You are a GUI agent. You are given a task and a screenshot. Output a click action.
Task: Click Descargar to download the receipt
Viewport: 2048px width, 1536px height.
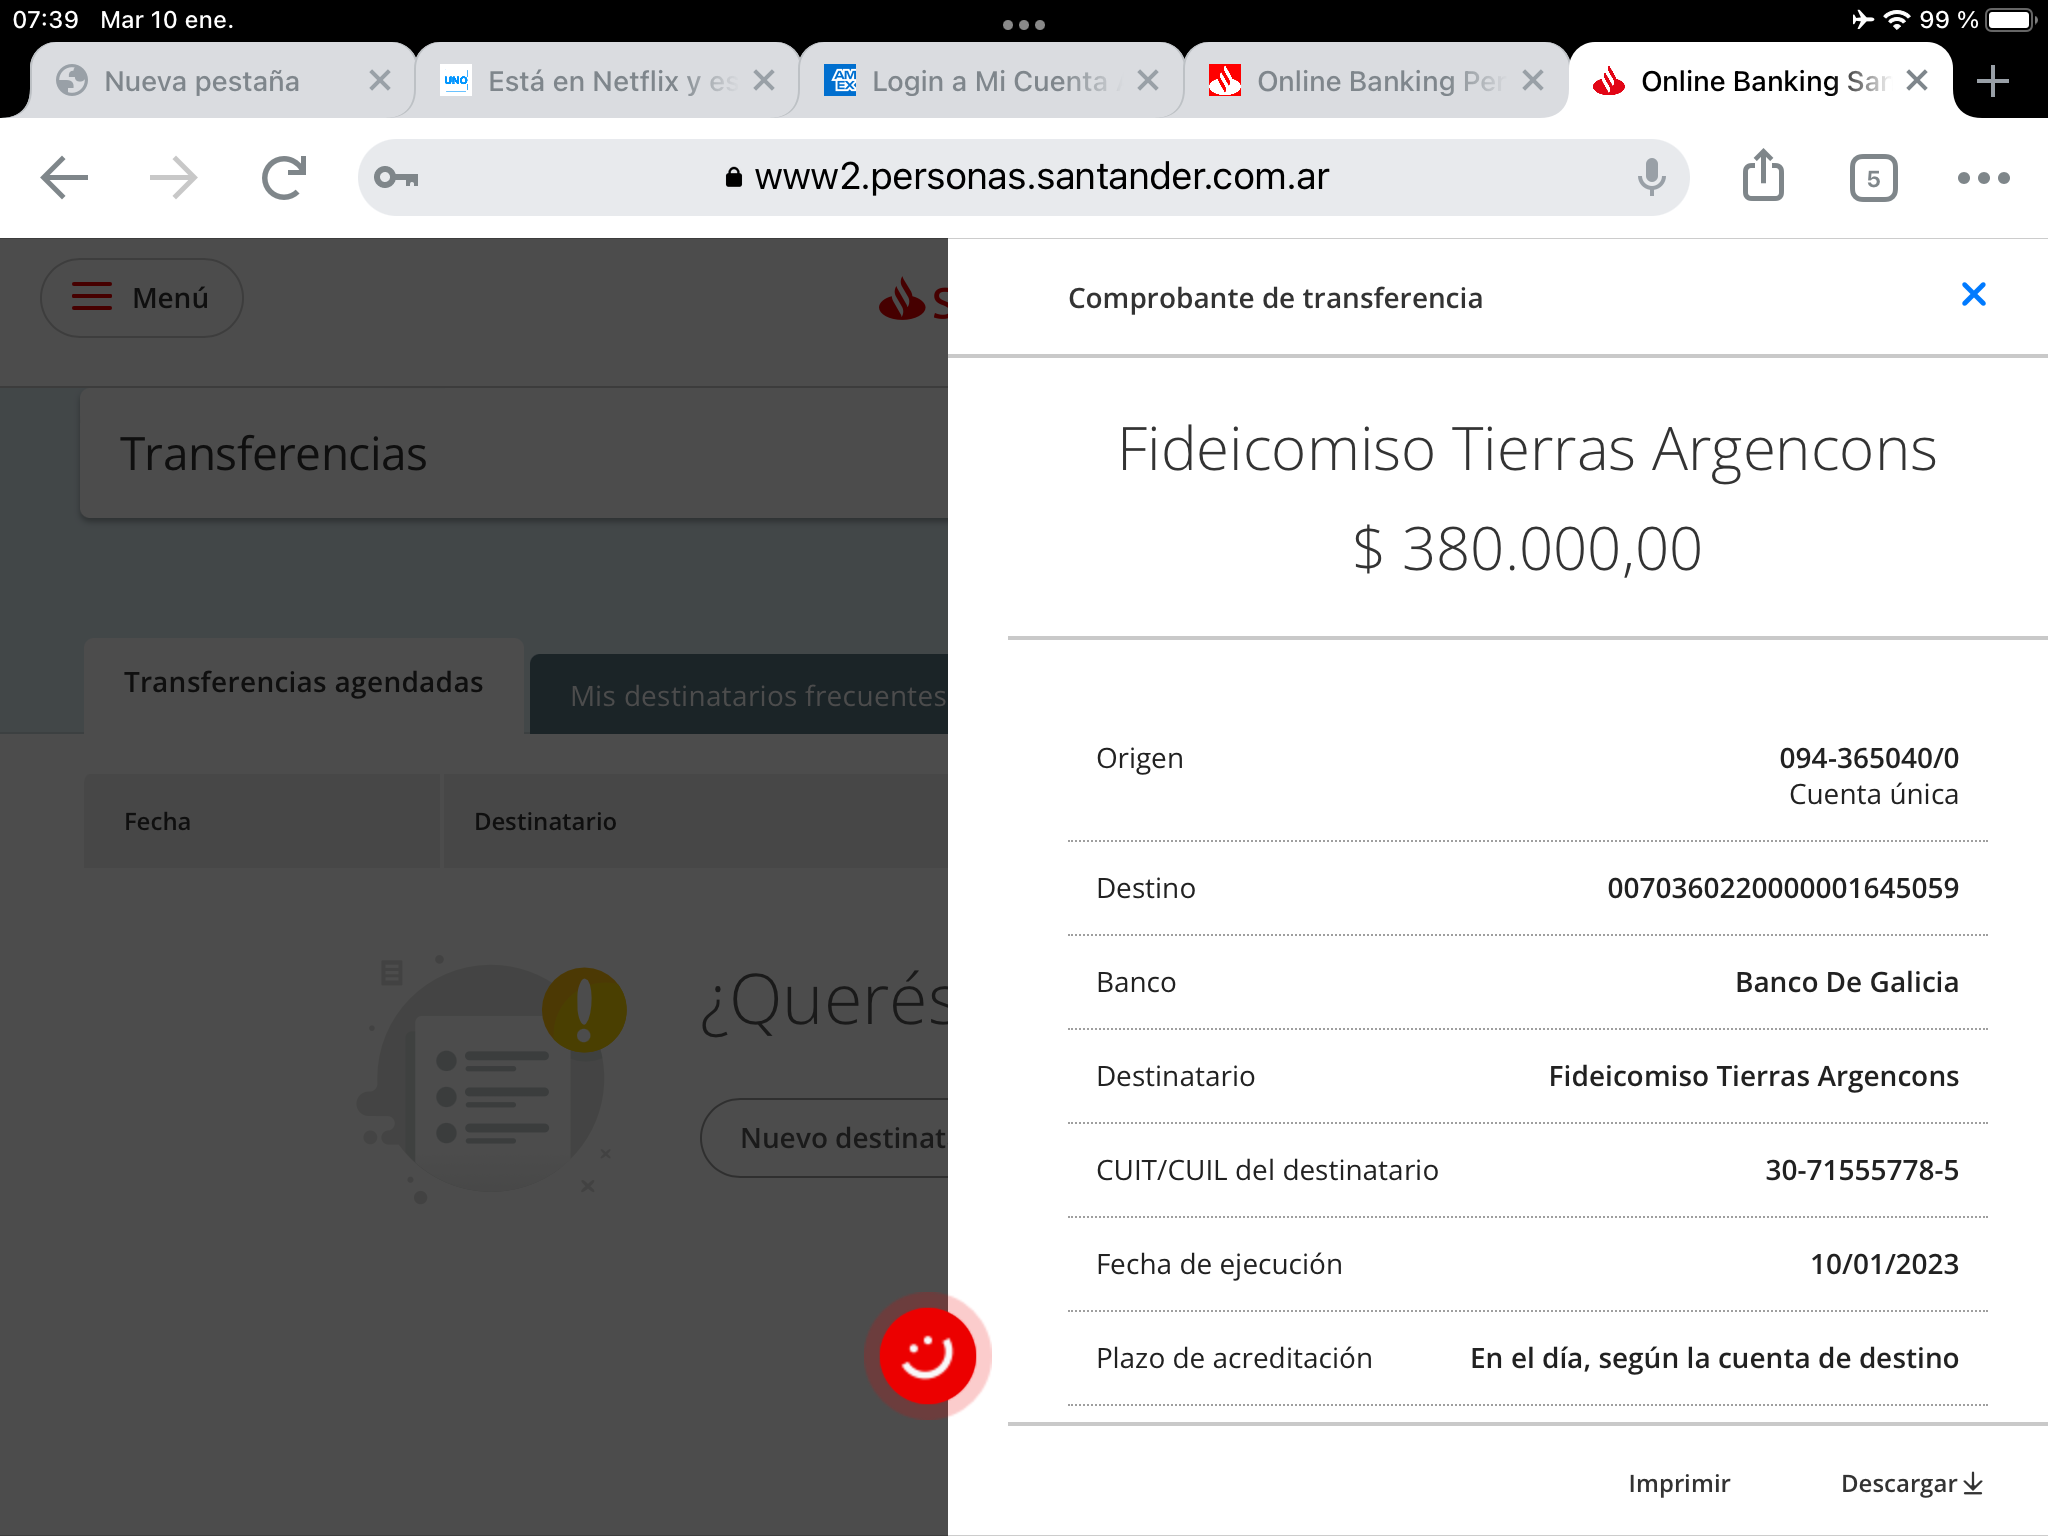1911,1483
